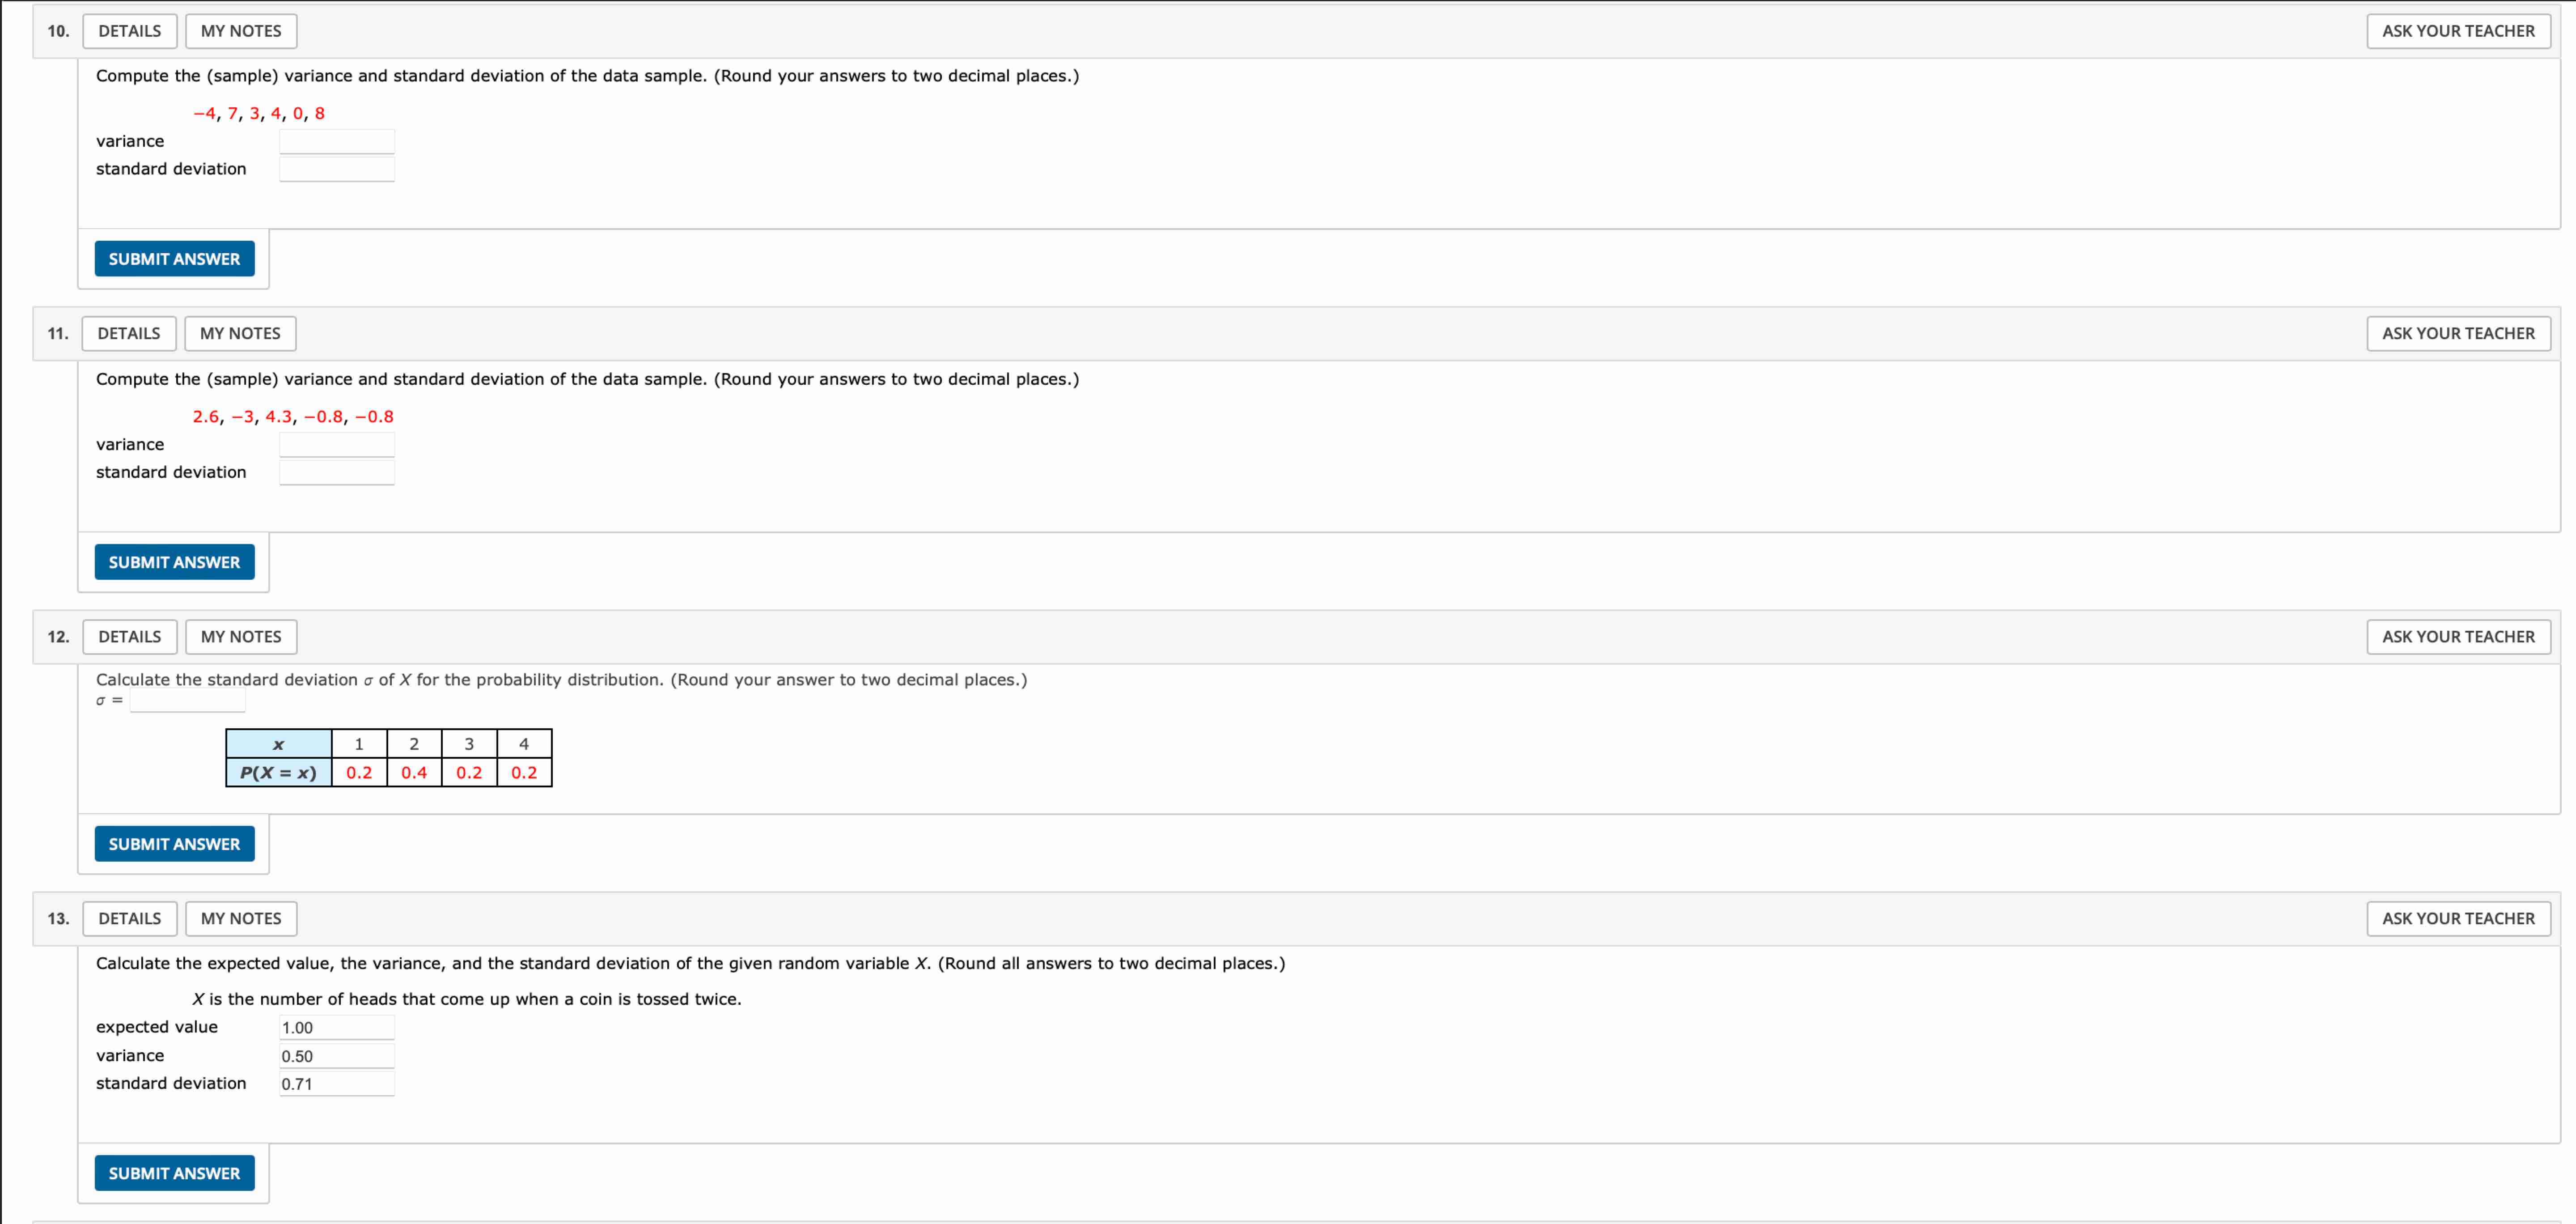Submit the answer for question 11
Image resolution: width=2576 pixels, height=1224 pixels.
[x=175, y=561]
